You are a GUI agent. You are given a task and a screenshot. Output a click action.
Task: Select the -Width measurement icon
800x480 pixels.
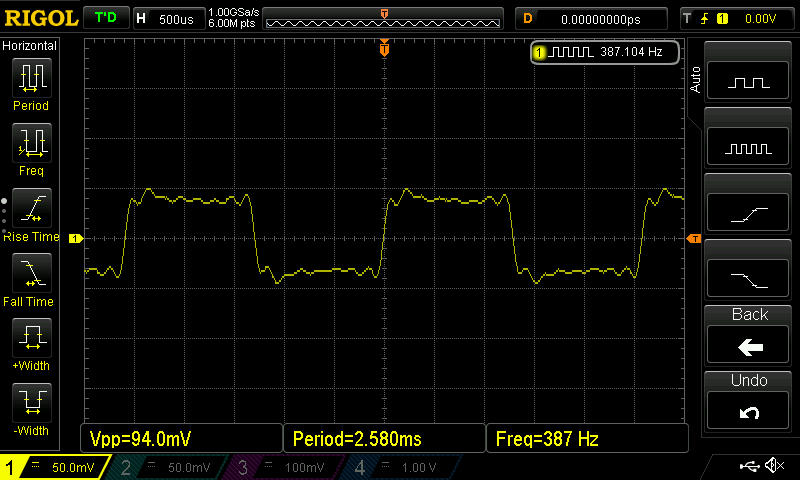click(32, 402)
